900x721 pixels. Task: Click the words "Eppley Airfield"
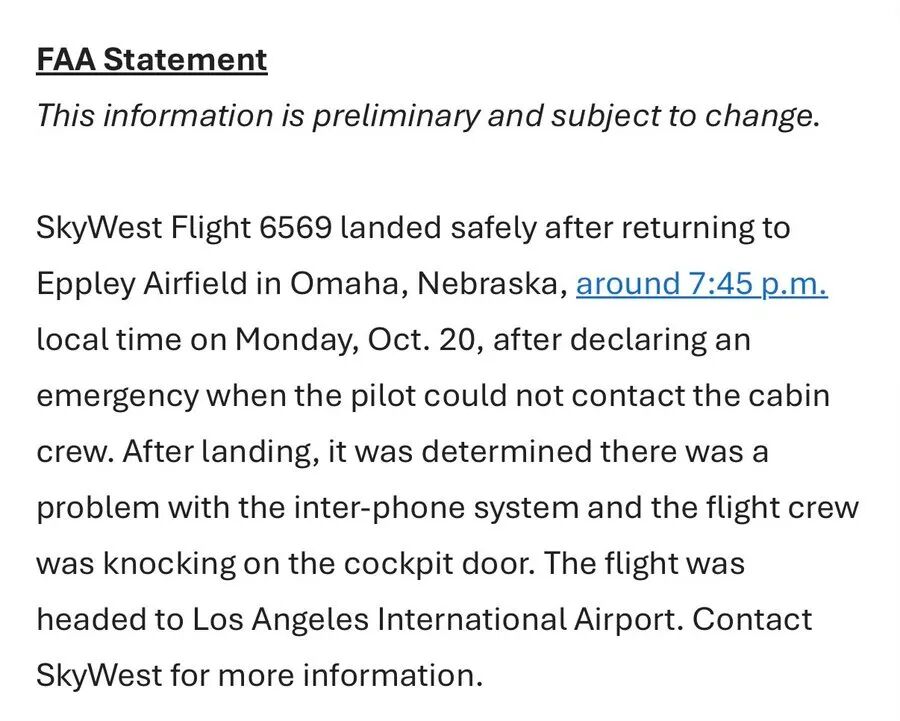click(149, 284)
